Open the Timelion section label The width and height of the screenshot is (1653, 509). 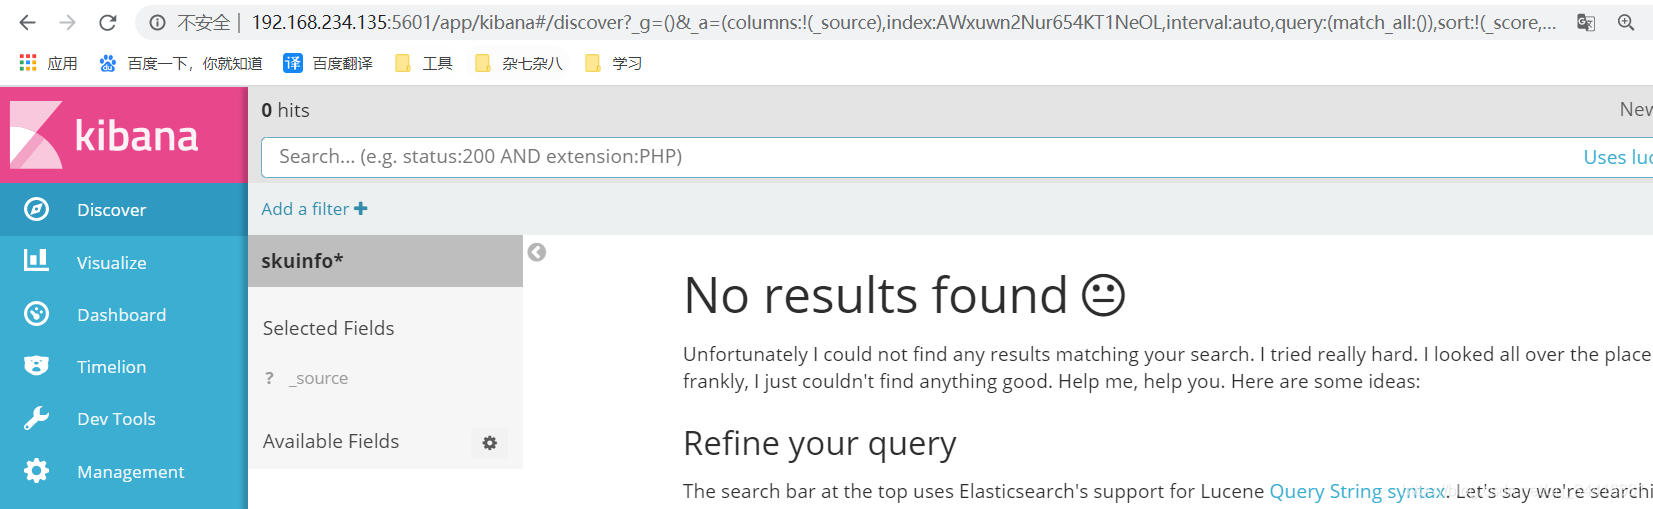[112, 367]
